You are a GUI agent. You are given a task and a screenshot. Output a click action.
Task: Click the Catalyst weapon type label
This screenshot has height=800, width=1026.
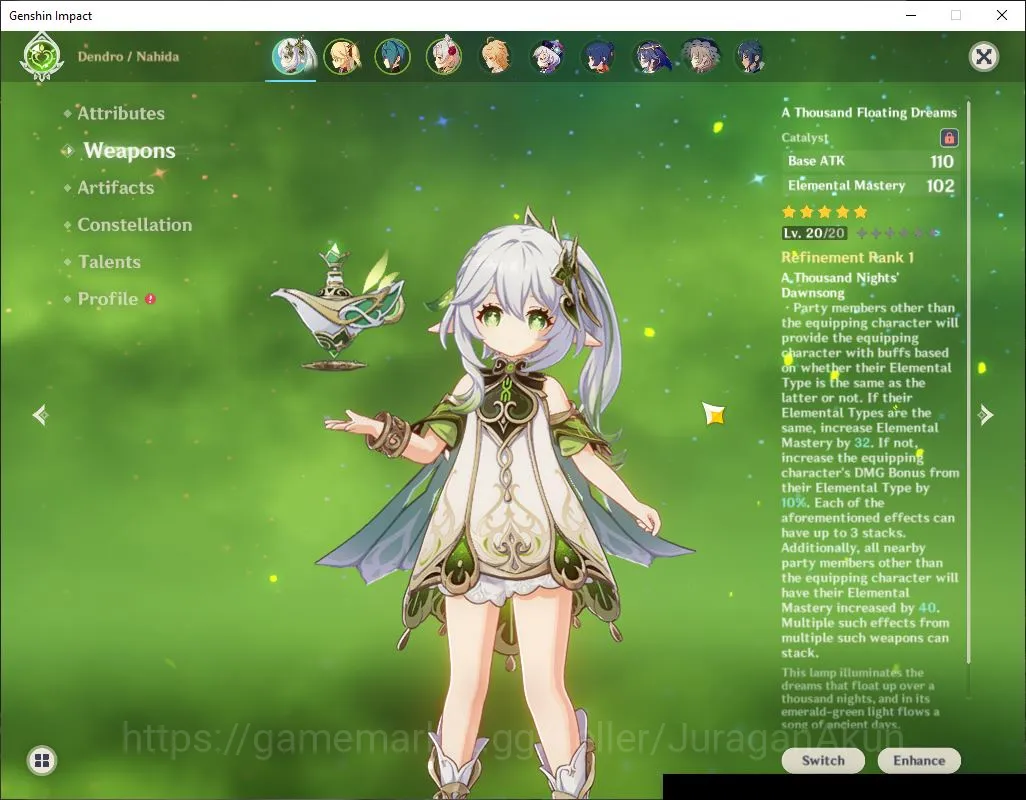(805, 137)
